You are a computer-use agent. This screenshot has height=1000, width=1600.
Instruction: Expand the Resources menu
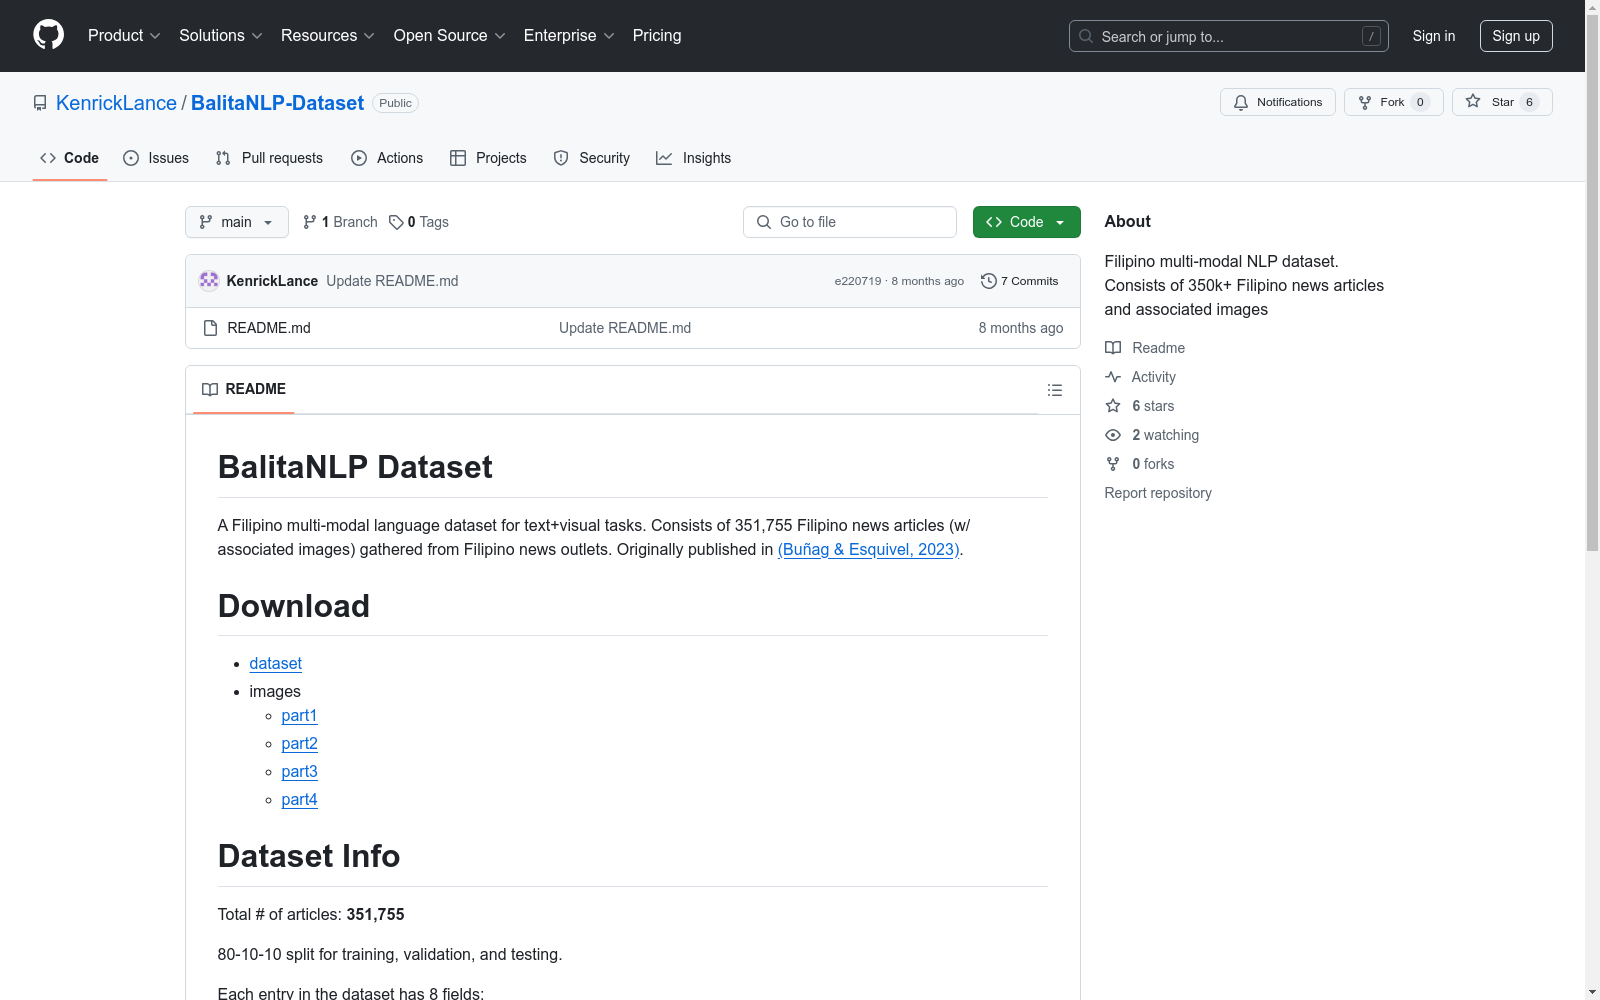[328, 36]
